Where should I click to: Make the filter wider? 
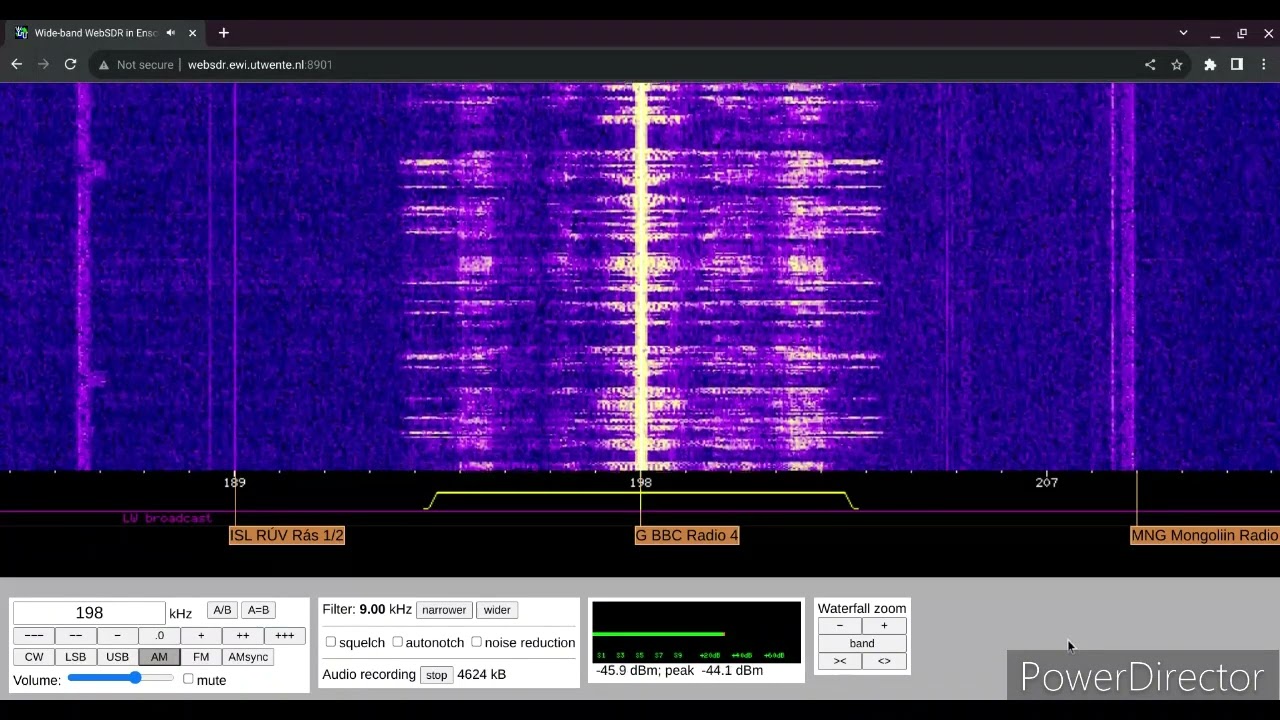point(497,610)
